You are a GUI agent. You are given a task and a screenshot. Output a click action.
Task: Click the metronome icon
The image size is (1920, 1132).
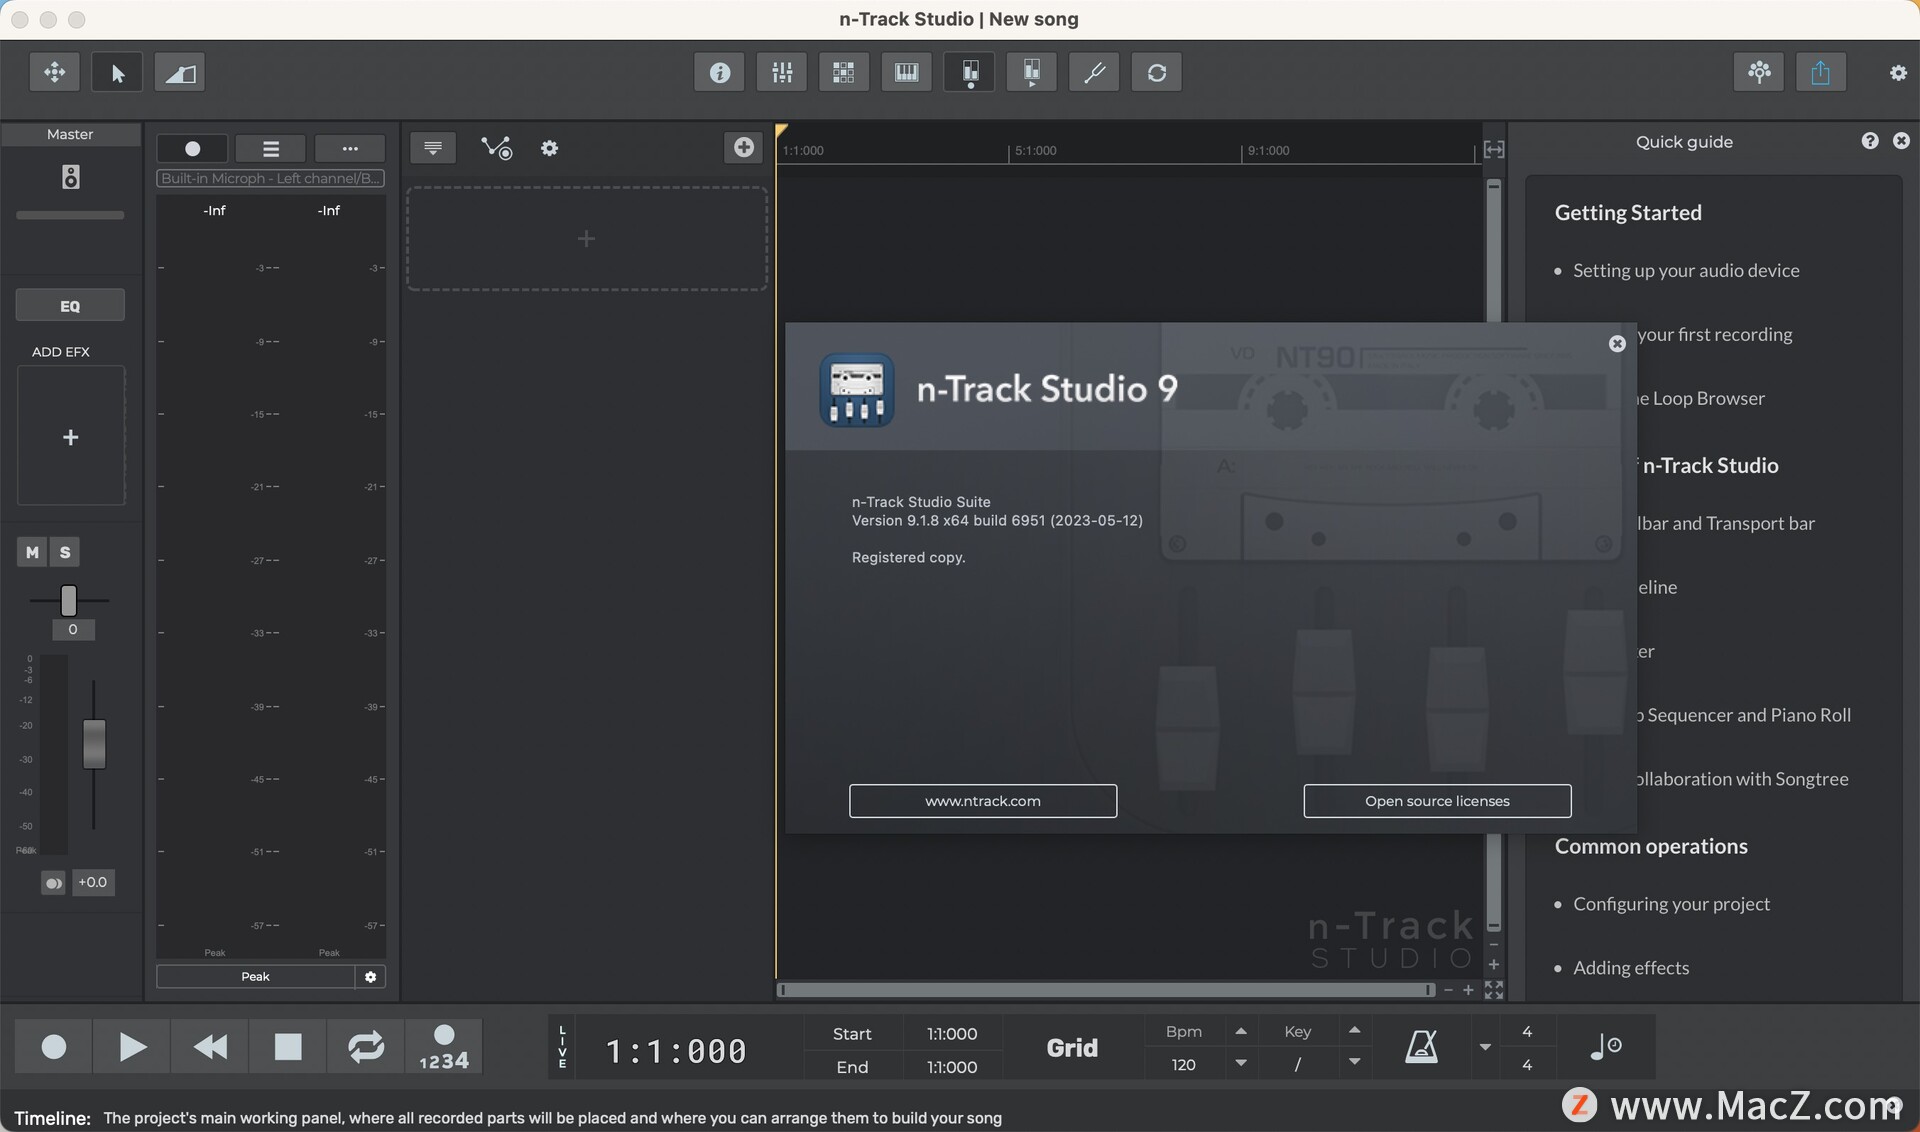click(1421, 1047)
